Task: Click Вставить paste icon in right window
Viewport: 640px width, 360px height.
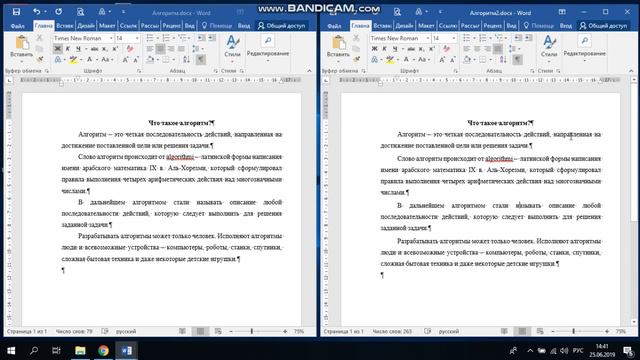Action: (x=338, y=42)
